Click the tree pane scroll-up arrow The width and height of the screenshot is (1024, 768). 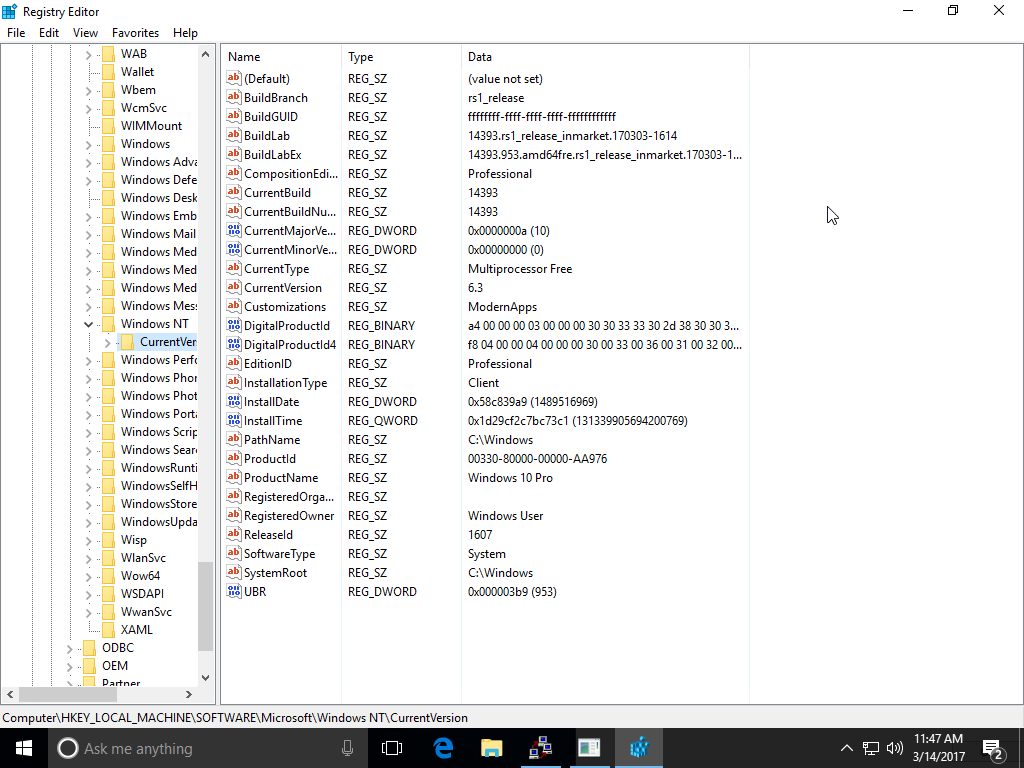coord(206,54)
